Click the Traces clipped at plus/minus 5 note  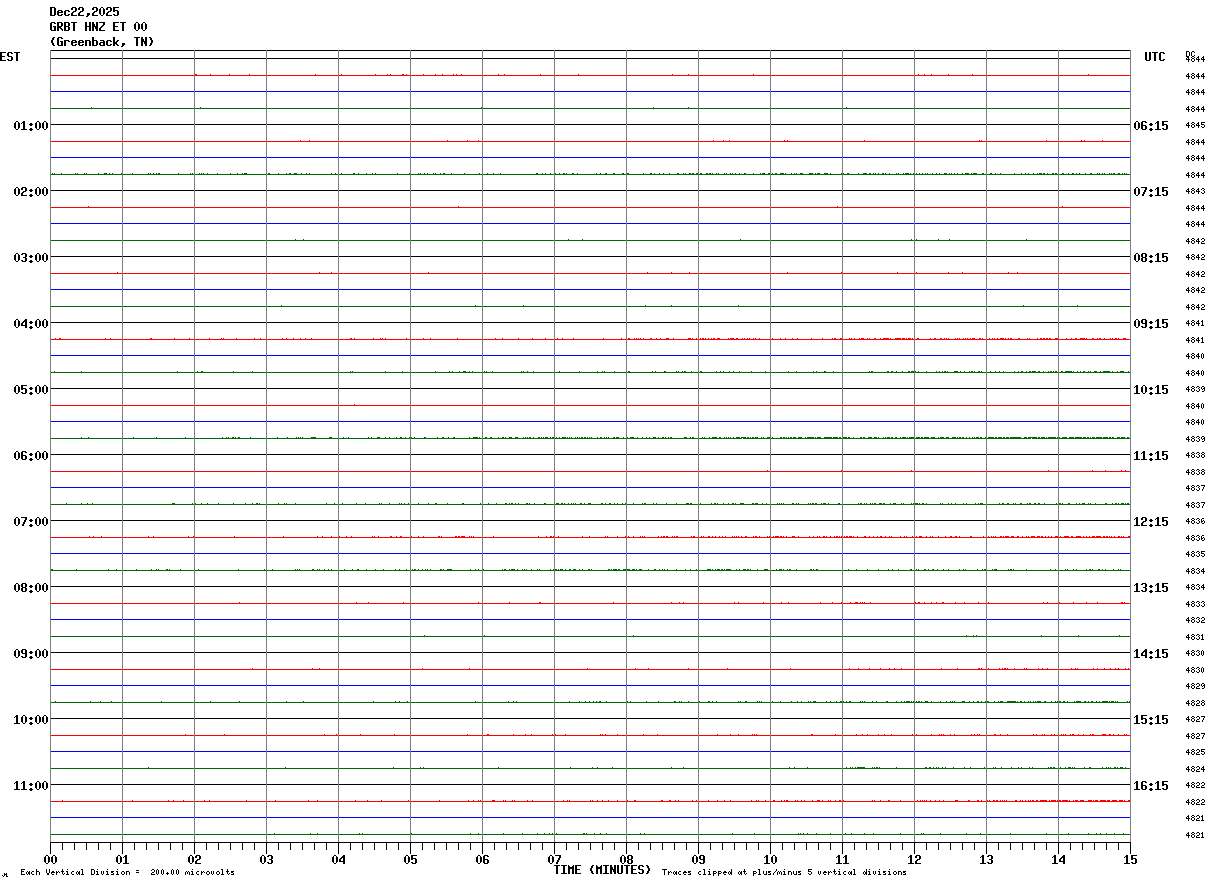tap(784, 873)
